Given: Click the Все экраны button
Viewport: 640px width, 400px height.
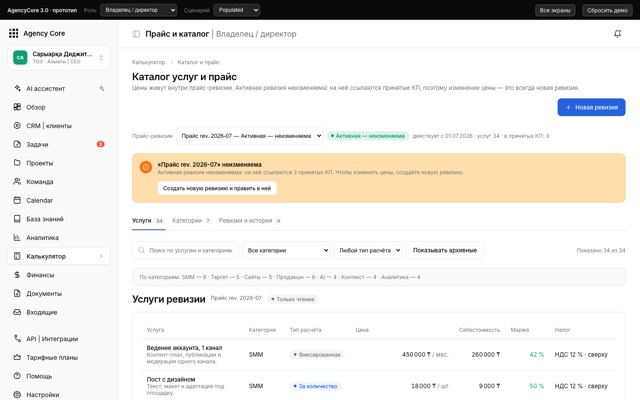Looking at the screenshot, I should point(555,10).
